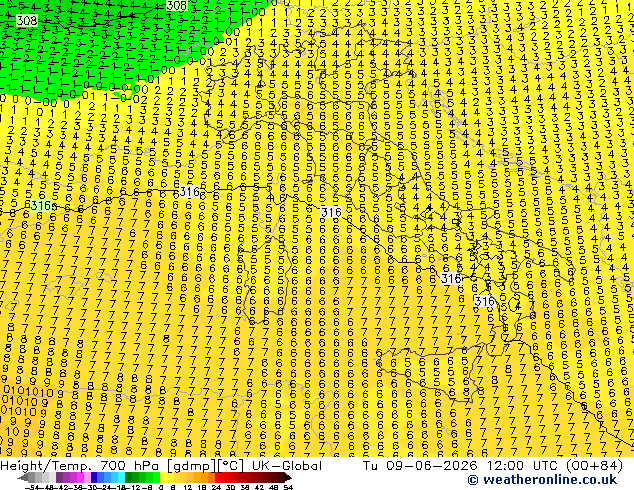Click the yellow swatch above the 0 label
Image resolution: width=634 pixels, height=490 pixels.
(x=163, y=477)
